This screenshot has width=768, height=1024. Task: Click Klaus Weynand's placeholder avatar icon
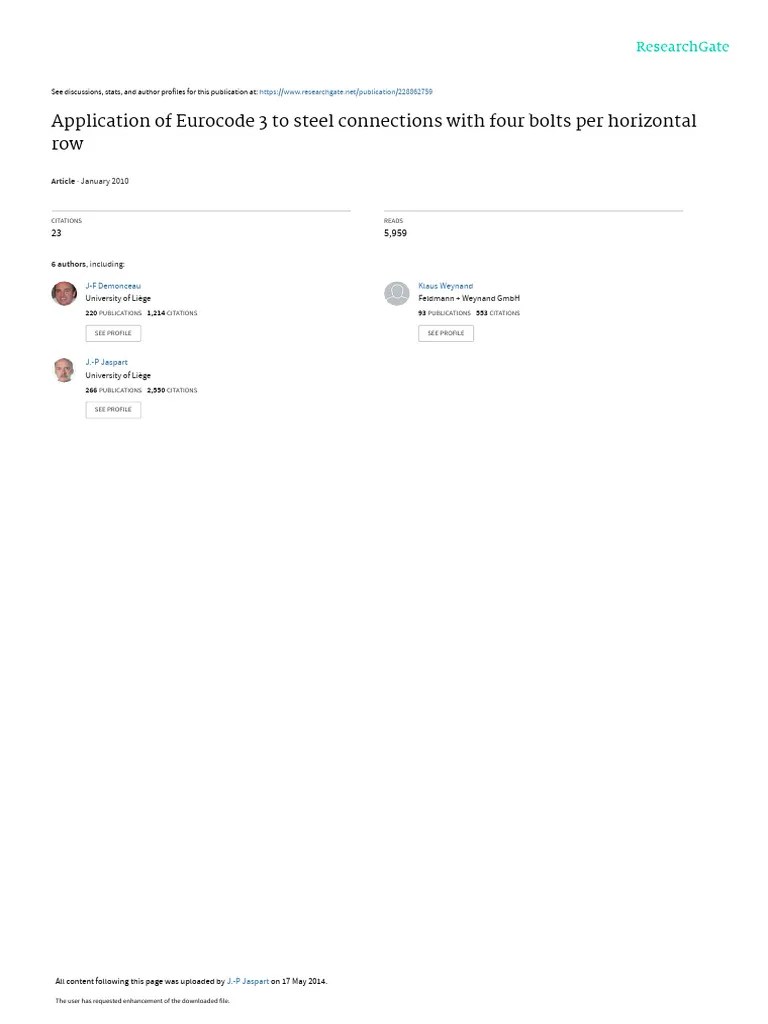coord(396,293)
